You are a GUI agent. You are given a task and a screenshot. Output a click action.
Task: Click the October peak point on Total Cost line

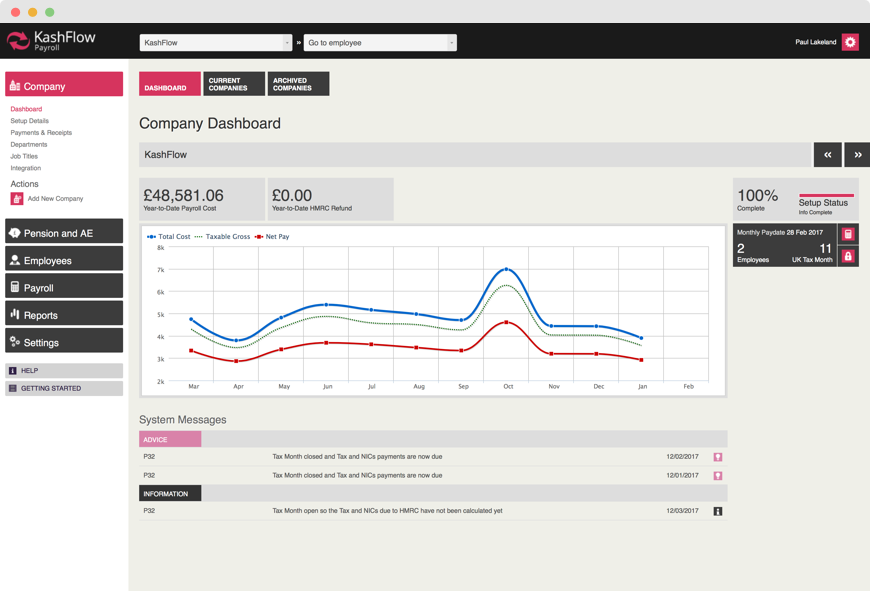click(x=507, y=269)
